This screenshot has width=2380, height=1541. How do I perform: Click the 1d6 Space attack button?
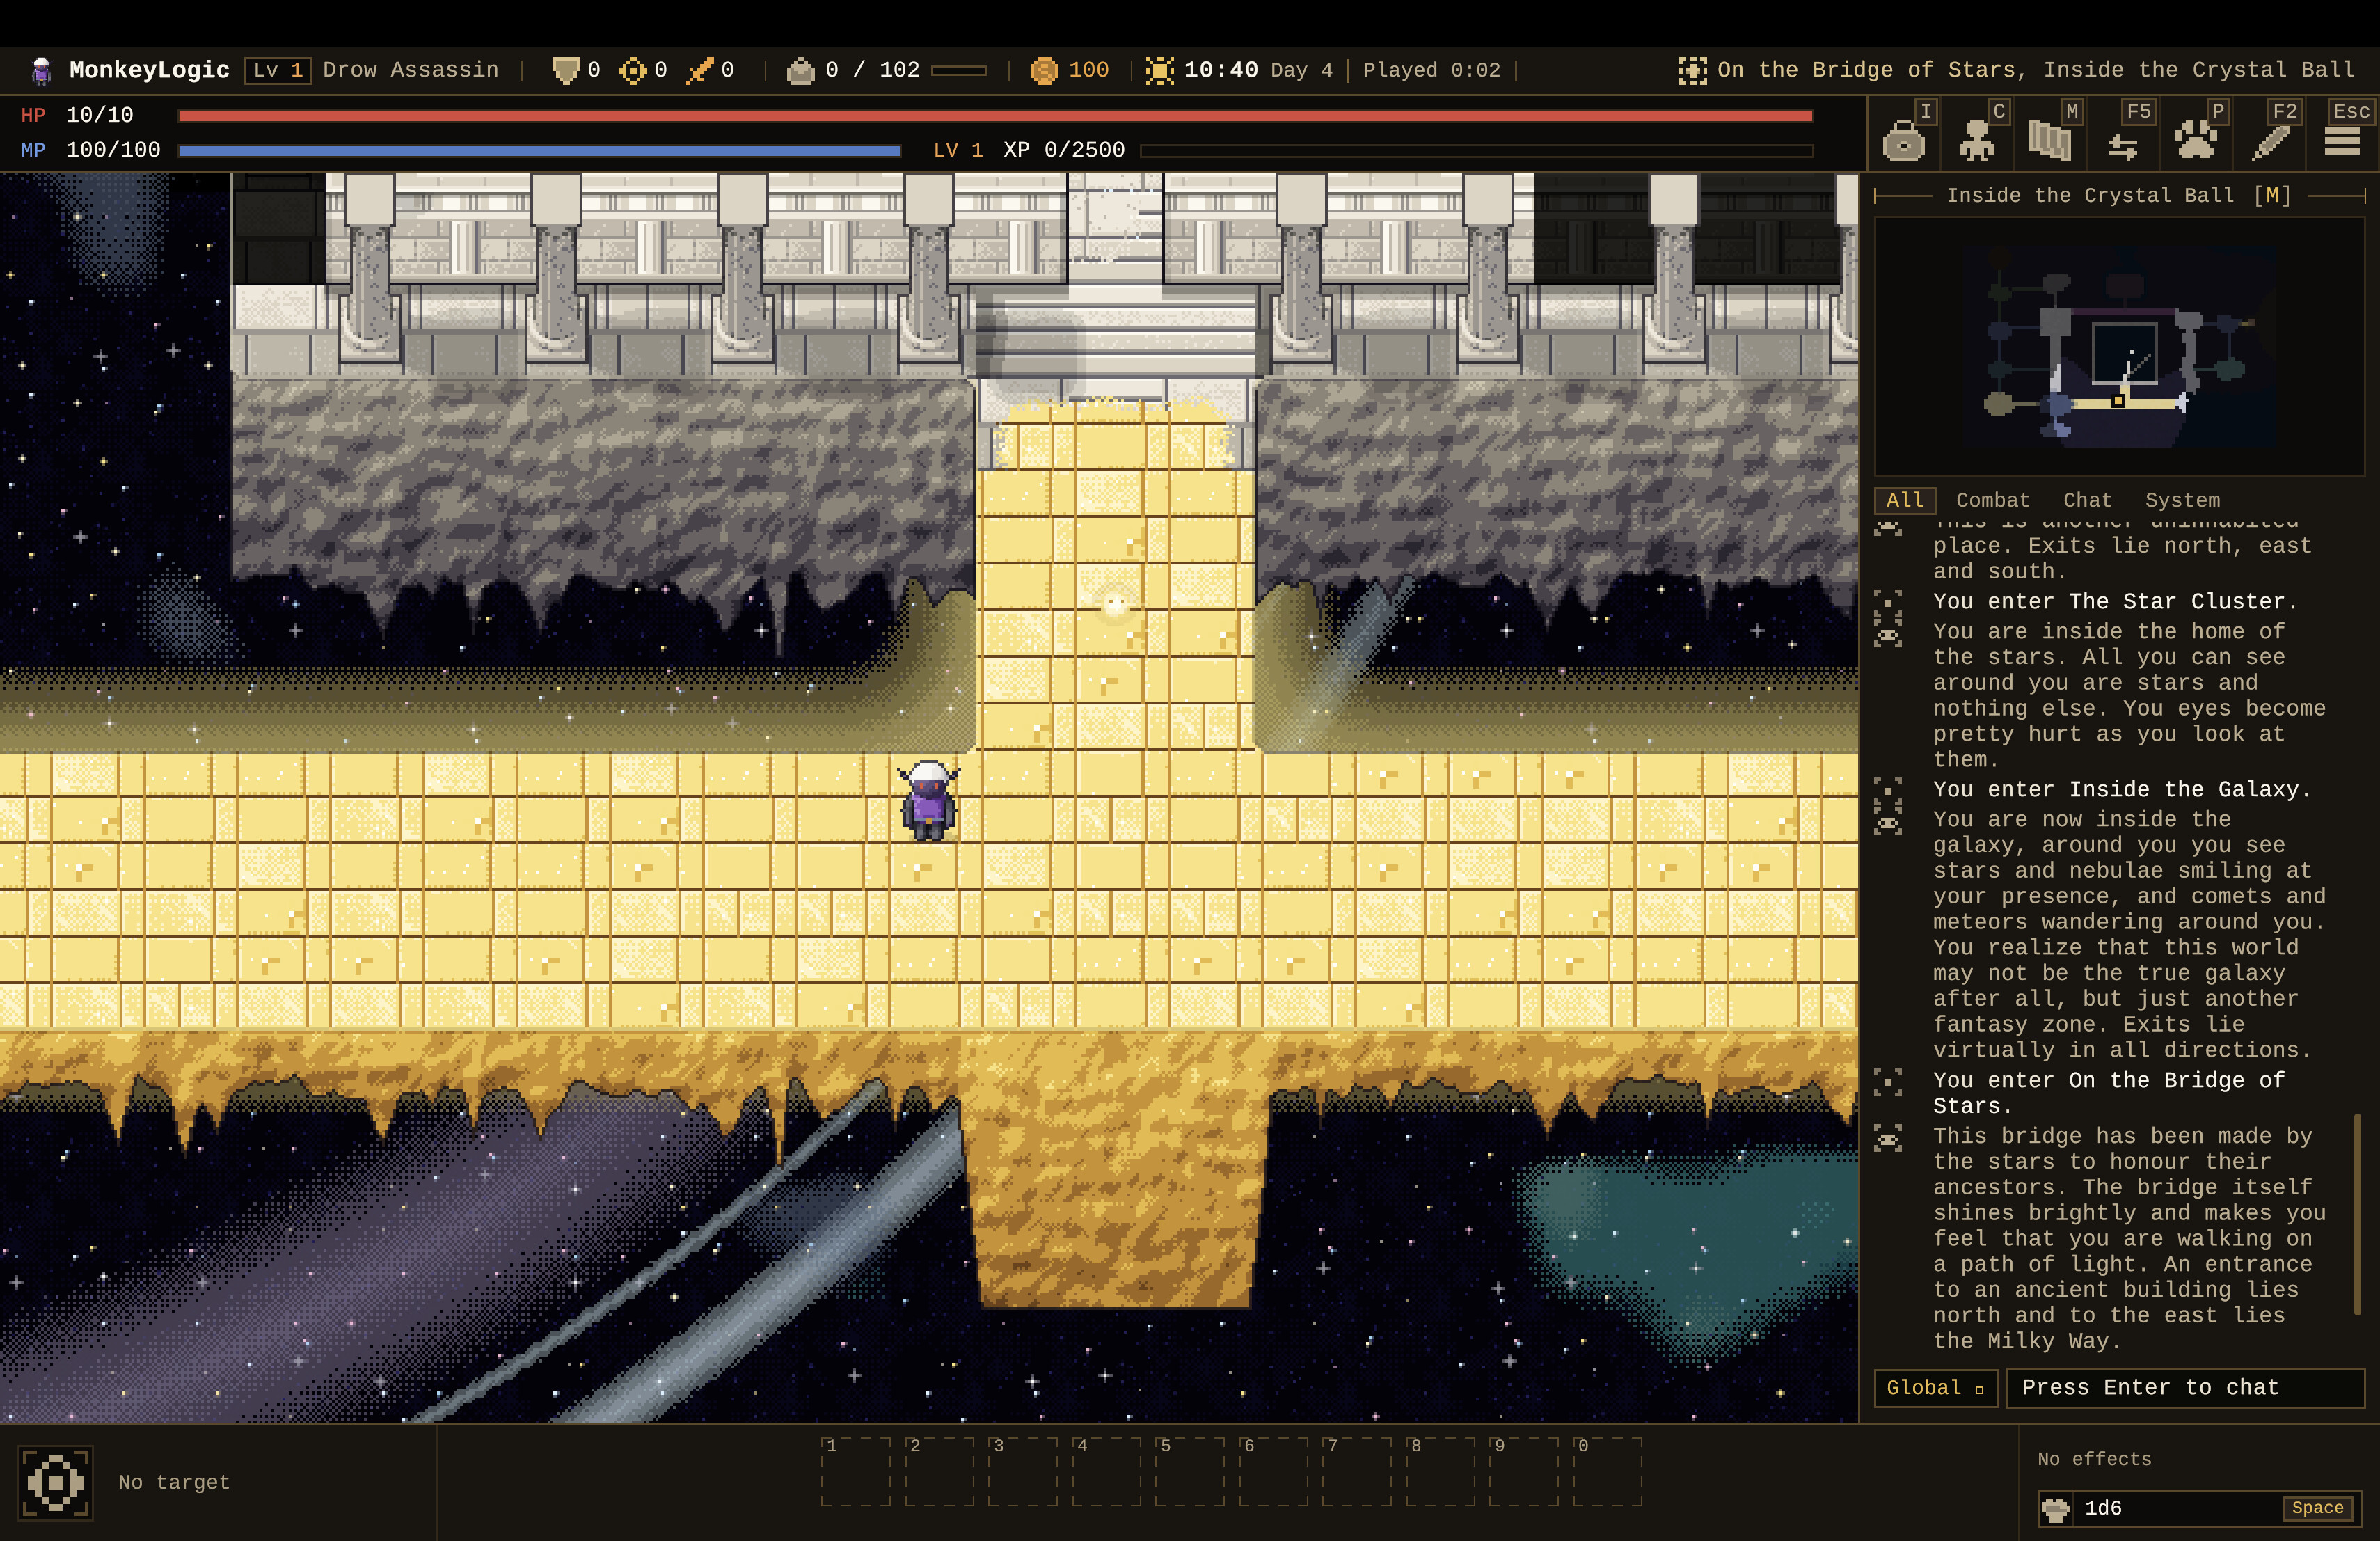[2200, 1508]
